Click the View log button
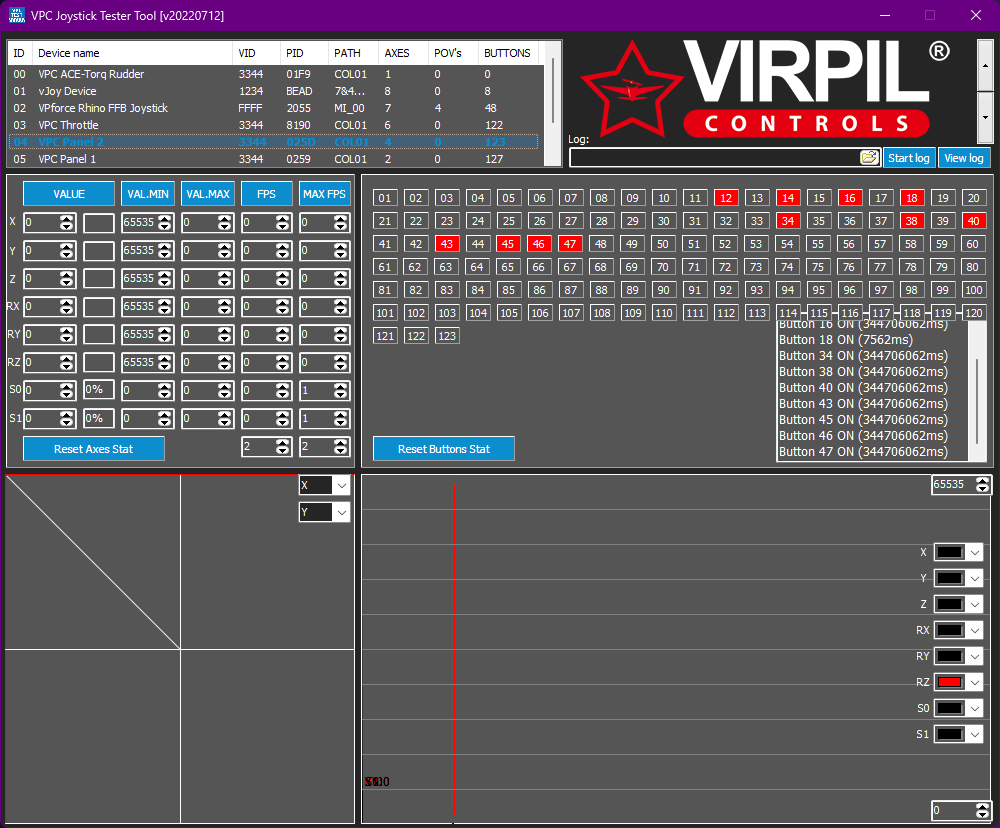The height and width of the screenshot is (828, 1000). pyautogui.click(x=964, y=158)
